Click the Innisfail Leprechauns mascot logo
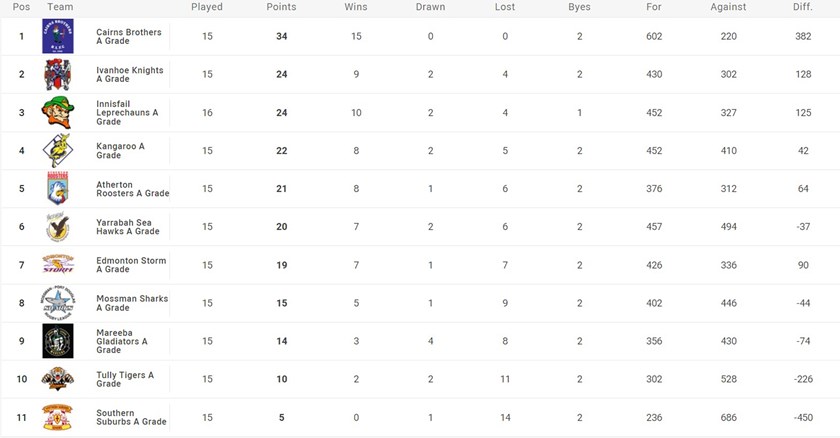Screen dimensions: 840x438 (57, 113)
